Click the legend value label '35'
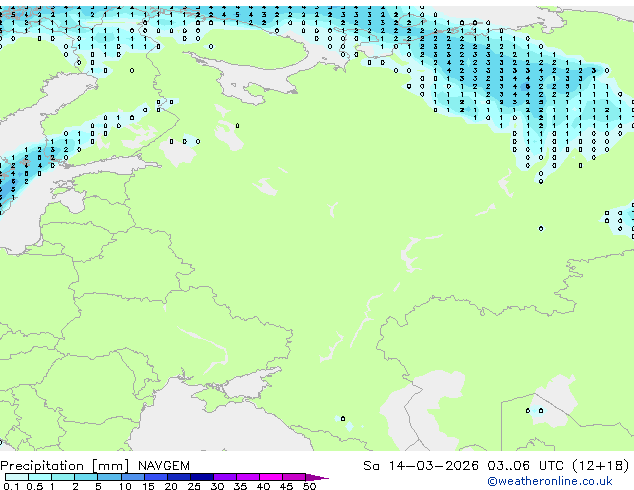Viewport: 634px width, 490px height. [240, 486]
